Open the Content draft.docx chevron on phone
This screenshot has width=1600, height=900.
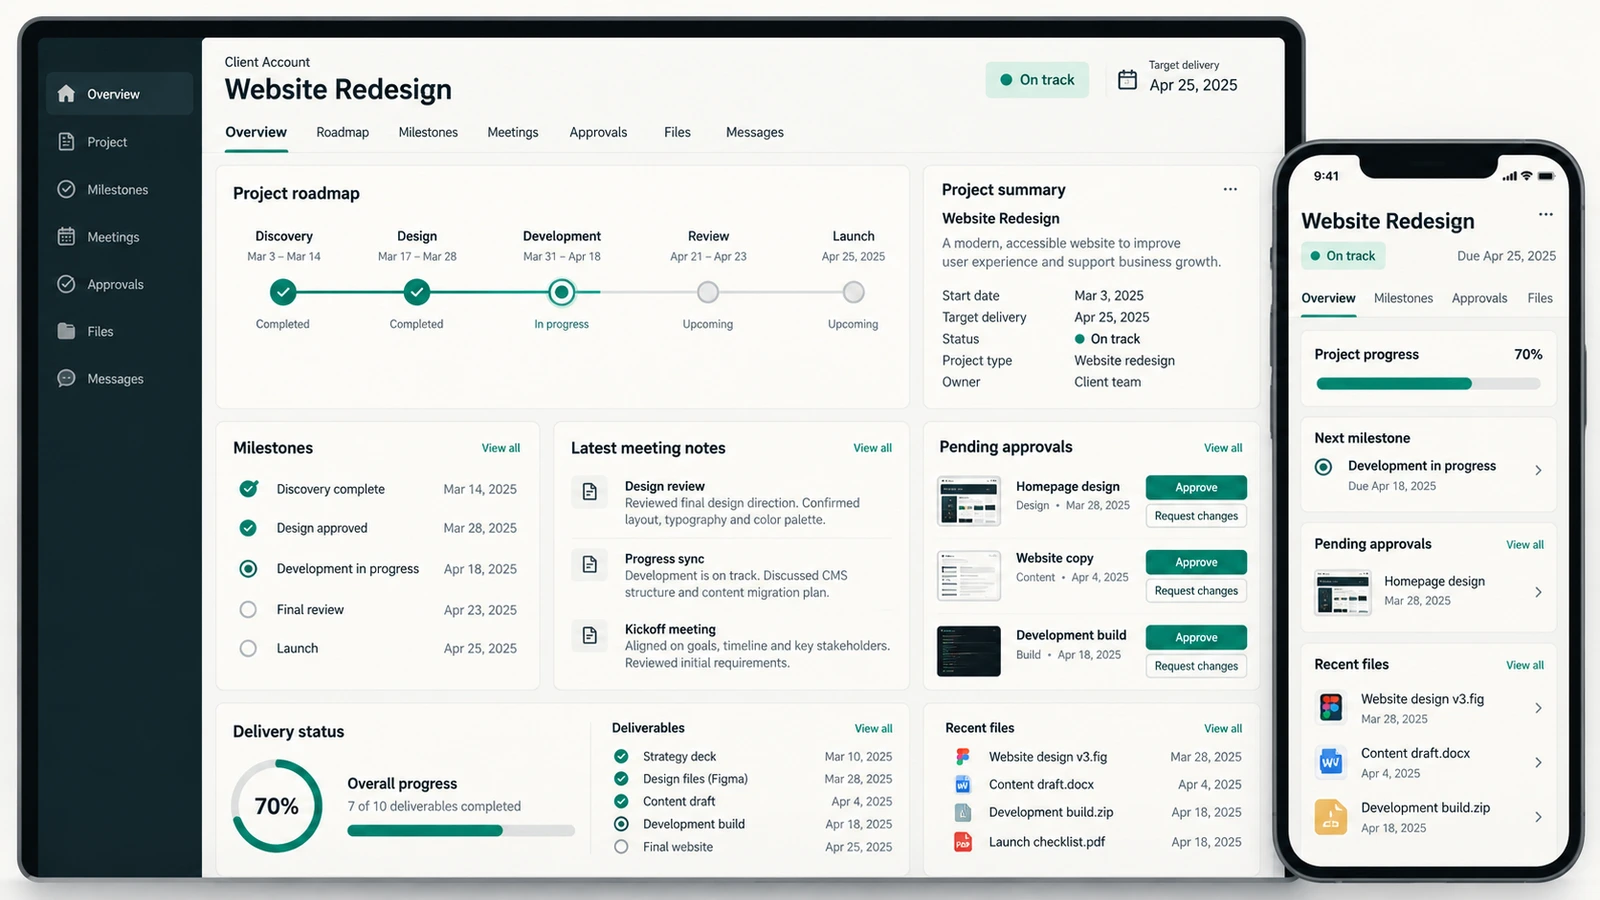click(x=1538, y=762)
